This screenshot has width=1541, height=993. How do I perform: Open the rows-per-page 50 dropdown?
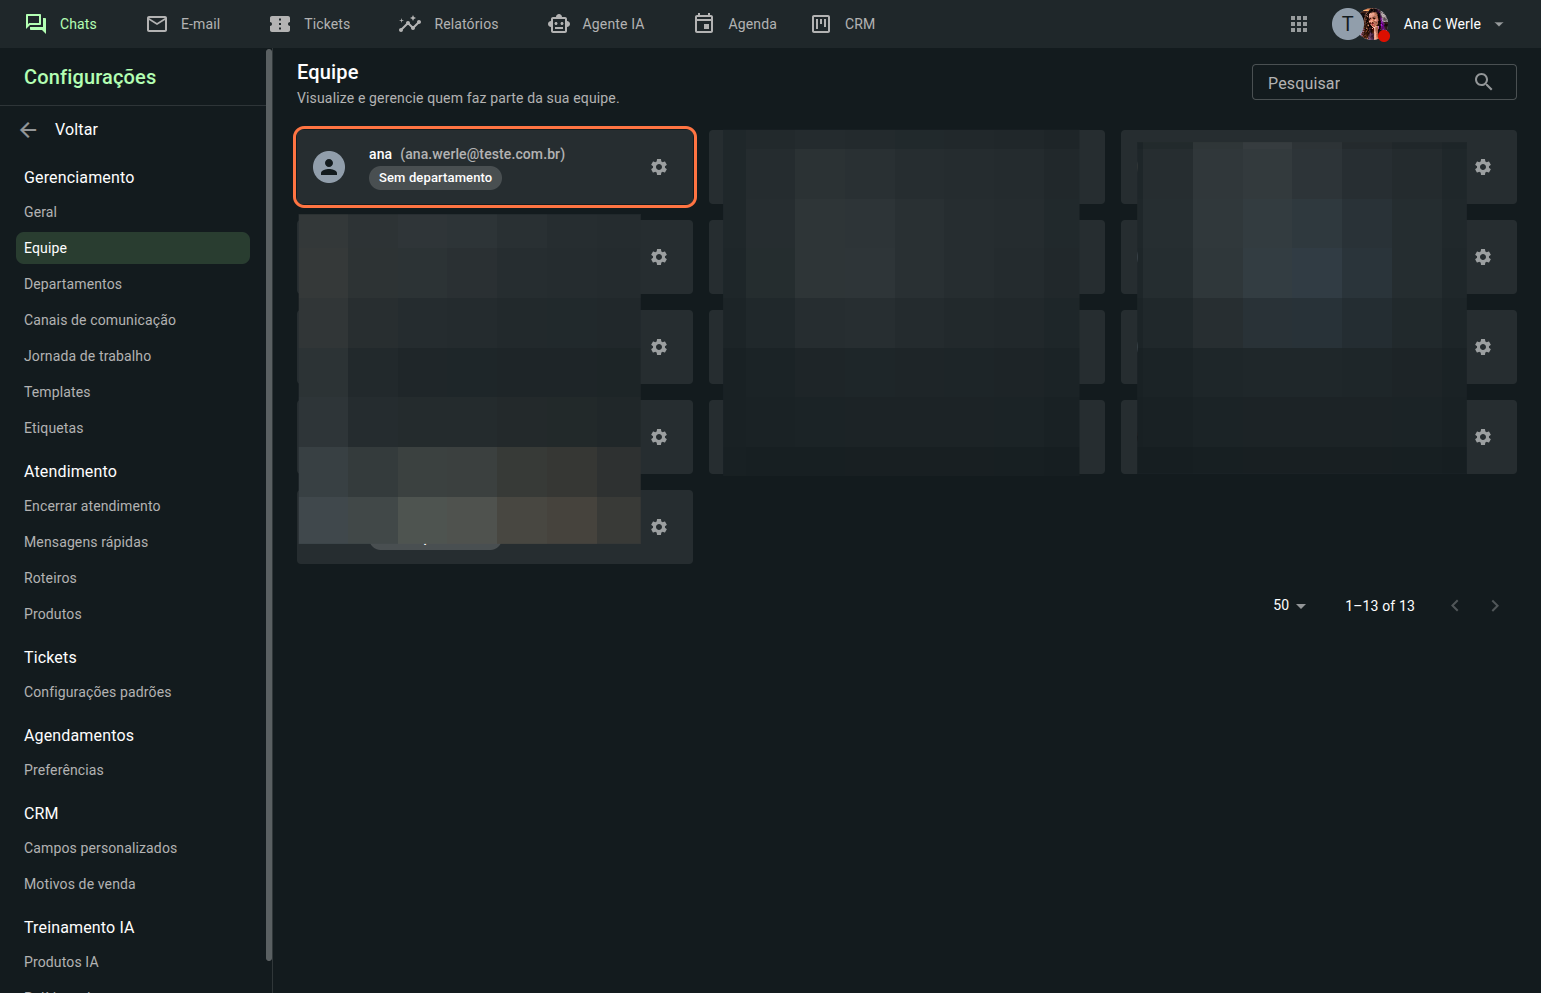[x=1289, y=605]
